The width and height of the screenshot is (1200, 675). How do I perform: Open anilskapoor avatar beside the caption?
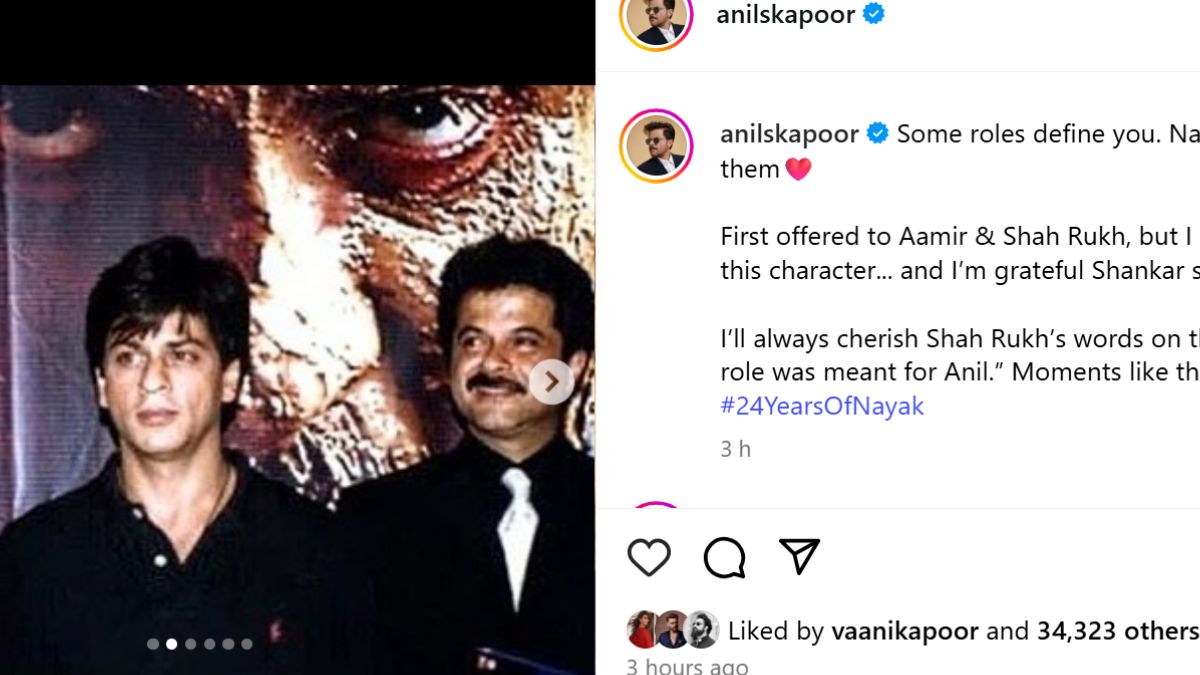[656, 146]
